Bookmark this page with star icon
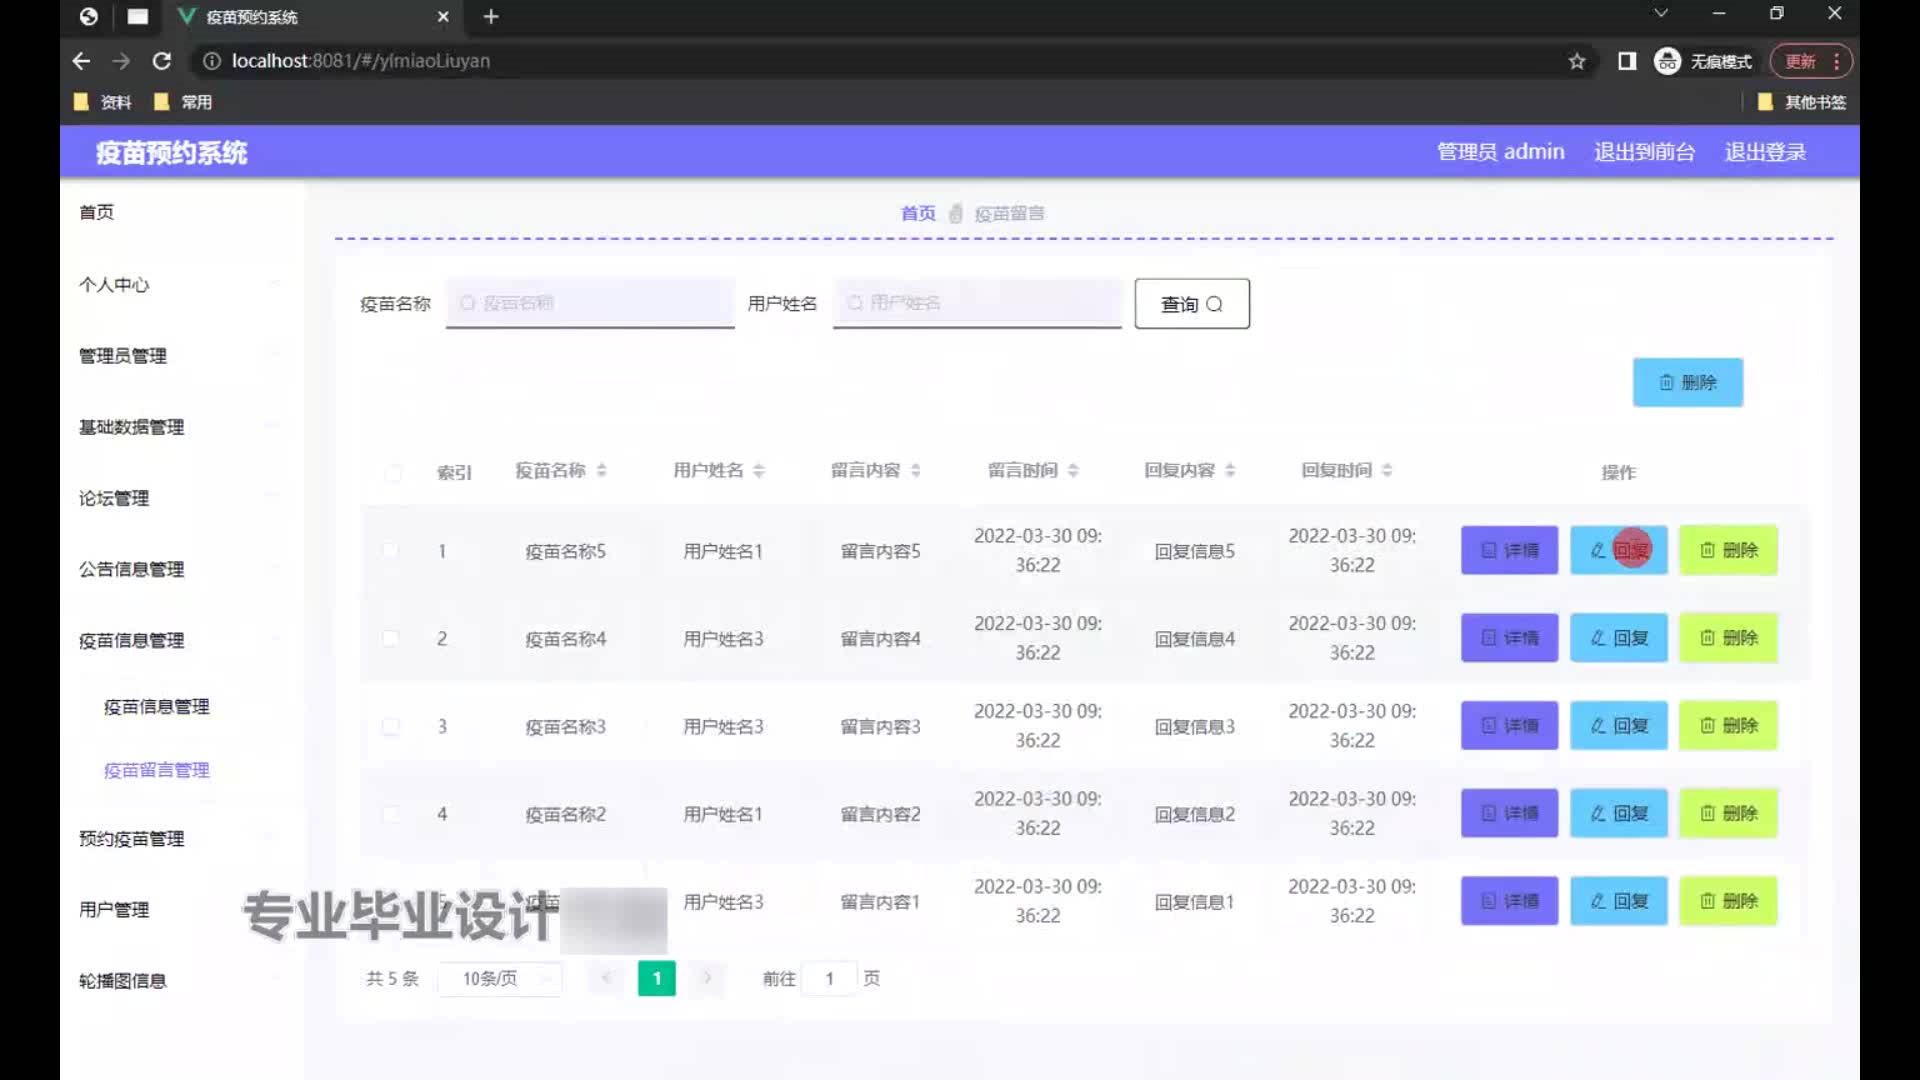Image resolution: width=1920 pixels, height=1080 pixels. pos(1577,61)
